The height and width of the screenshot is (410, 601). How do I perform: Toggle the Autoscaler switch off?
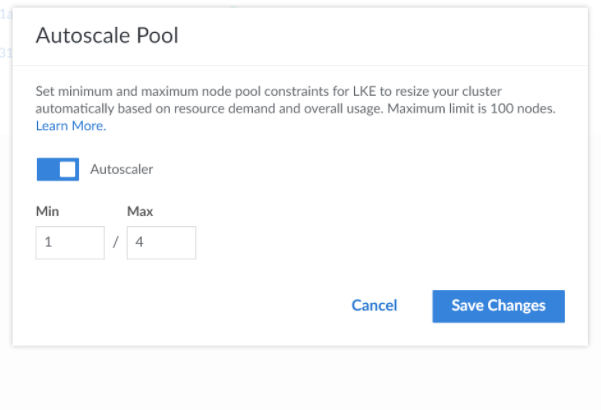click(57, 169)
